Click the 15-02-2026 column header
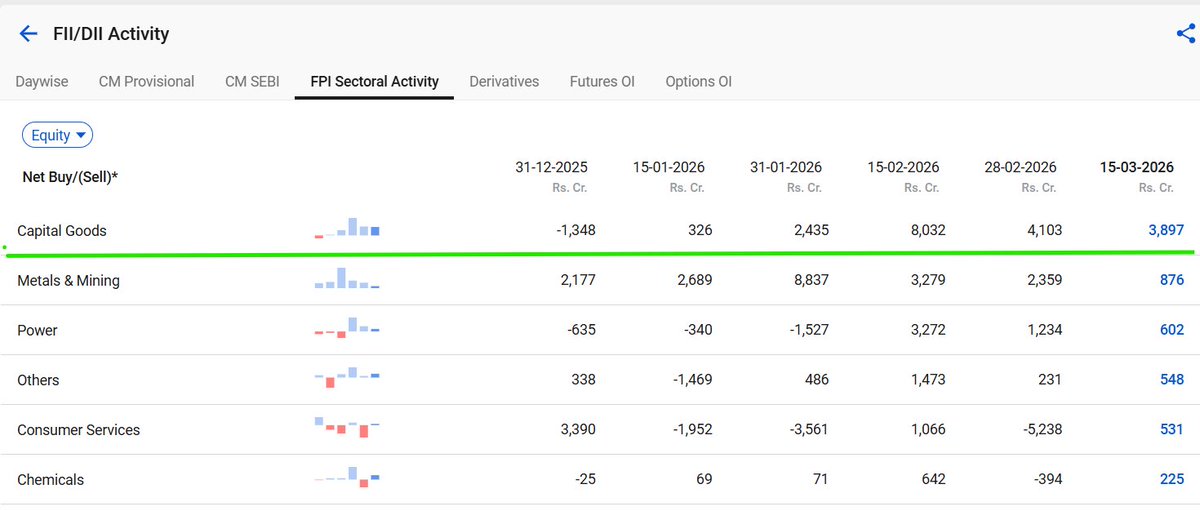The height and width of the screenshot is (511, 1200). click(903, 167)
